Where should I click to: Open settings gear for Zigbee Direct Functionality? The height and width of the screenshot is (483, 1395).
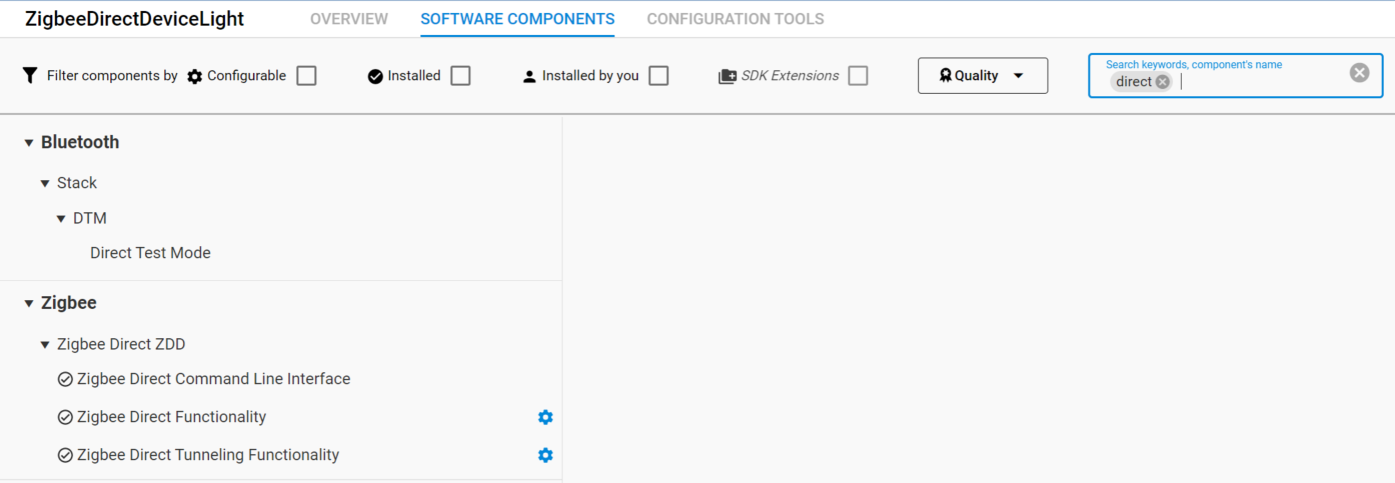pos(545,417)
